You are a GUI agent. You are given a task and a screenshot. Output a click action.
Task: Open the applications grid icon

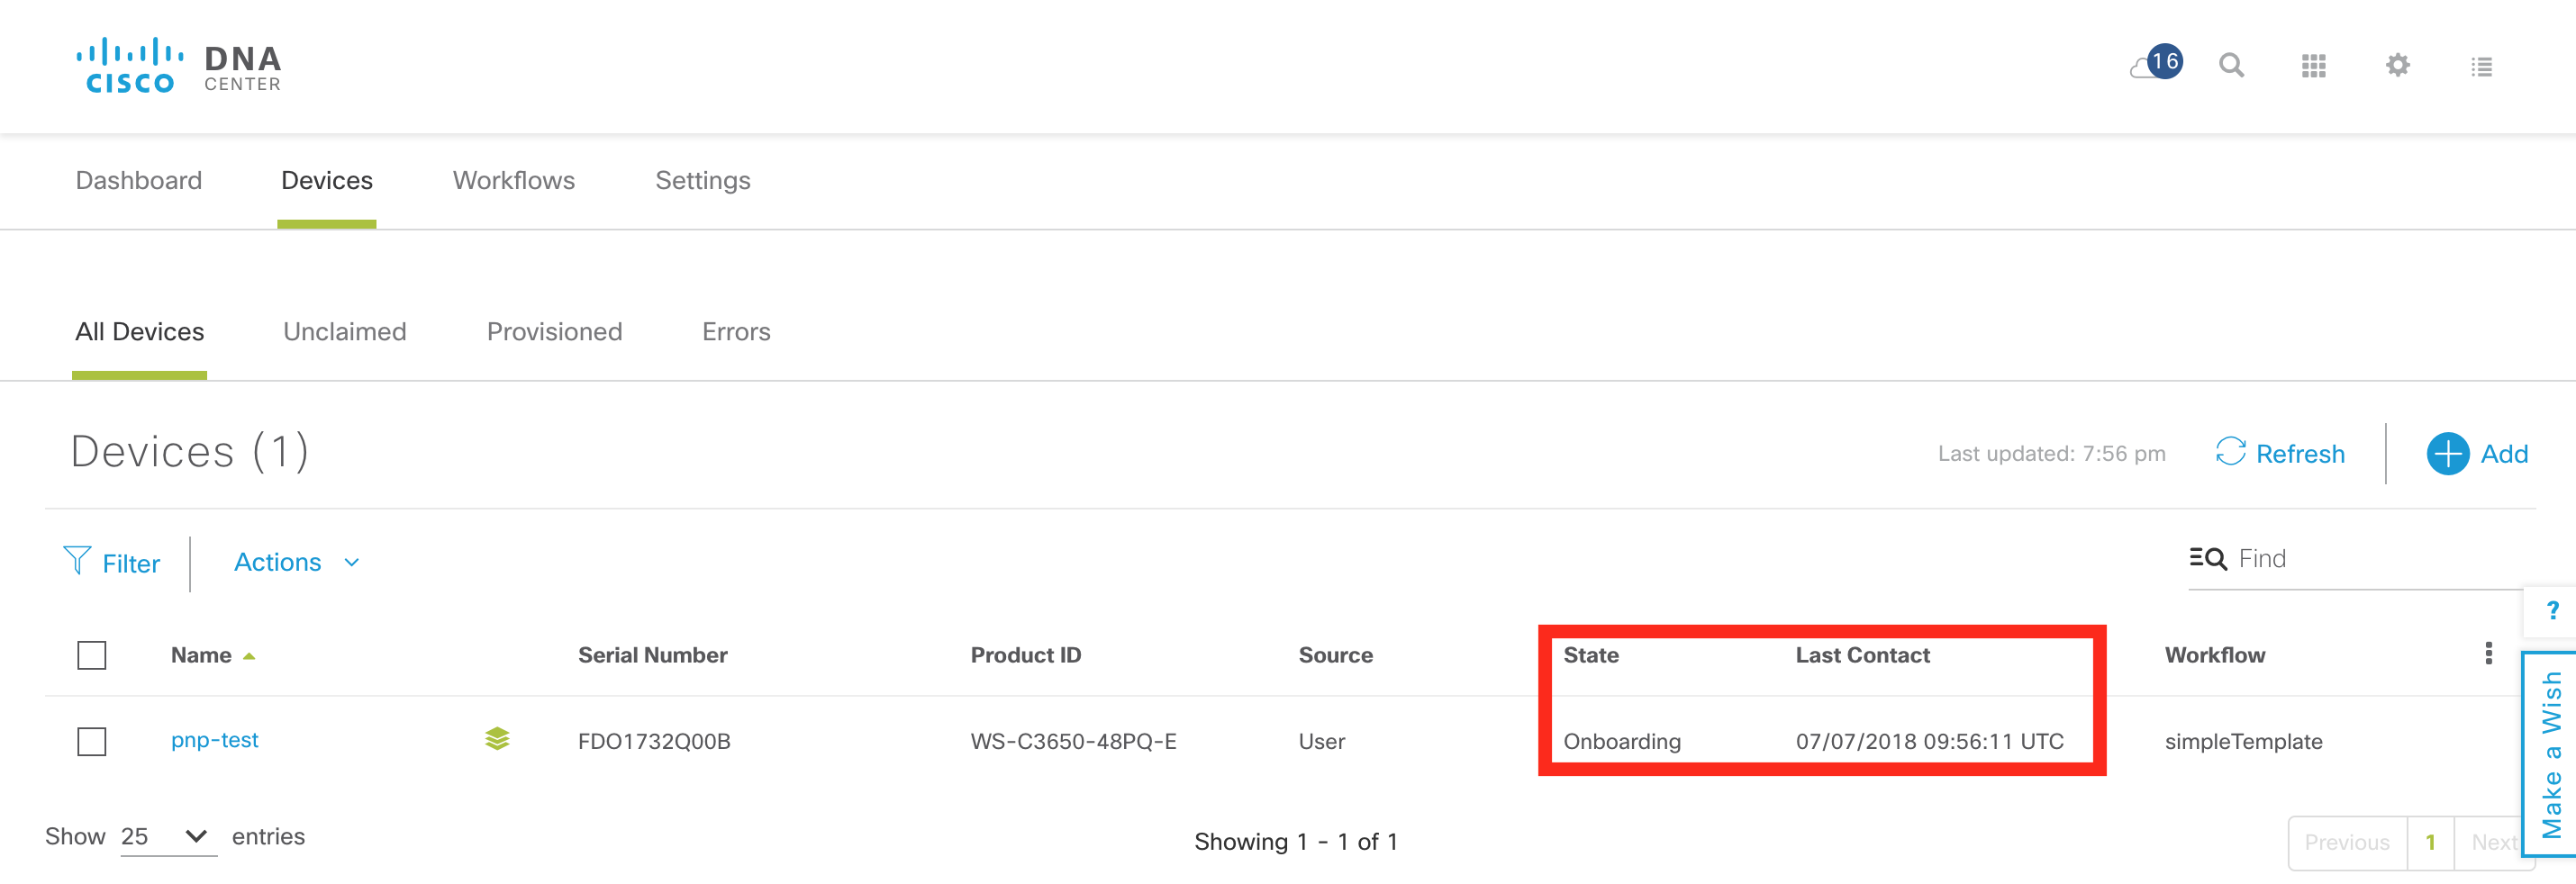tap(2313, 66)
